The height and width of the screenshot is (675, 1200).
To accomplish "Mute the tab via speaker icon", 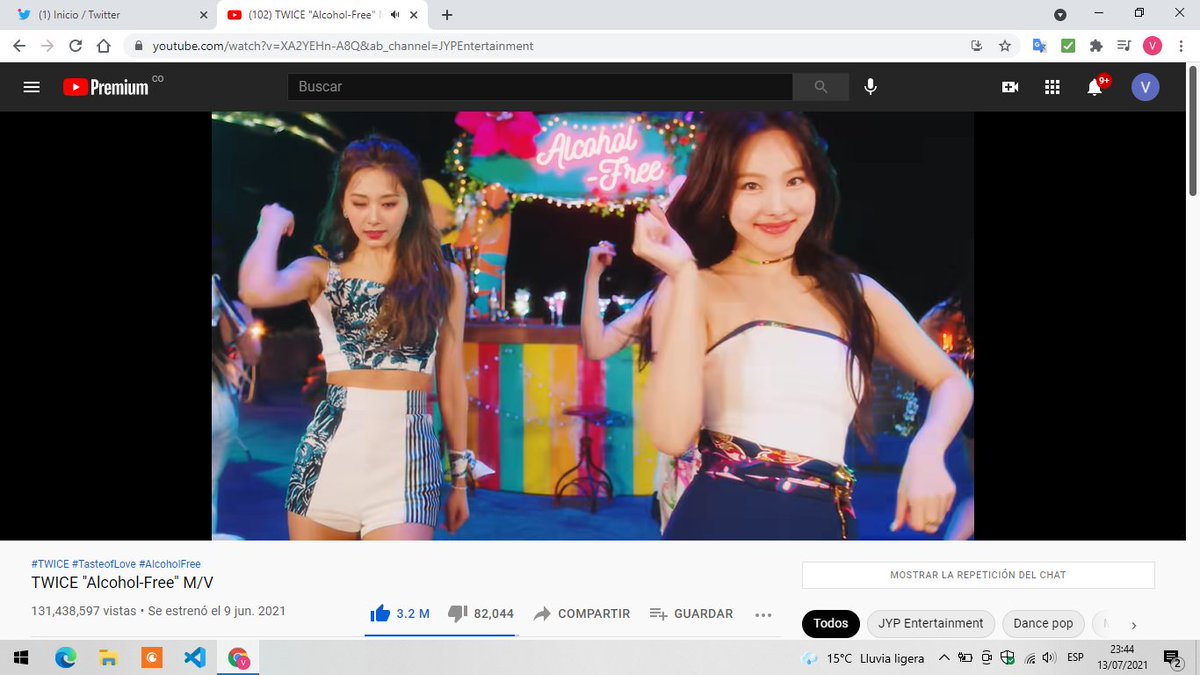I will pyautogui.click(x=396, y=15).
